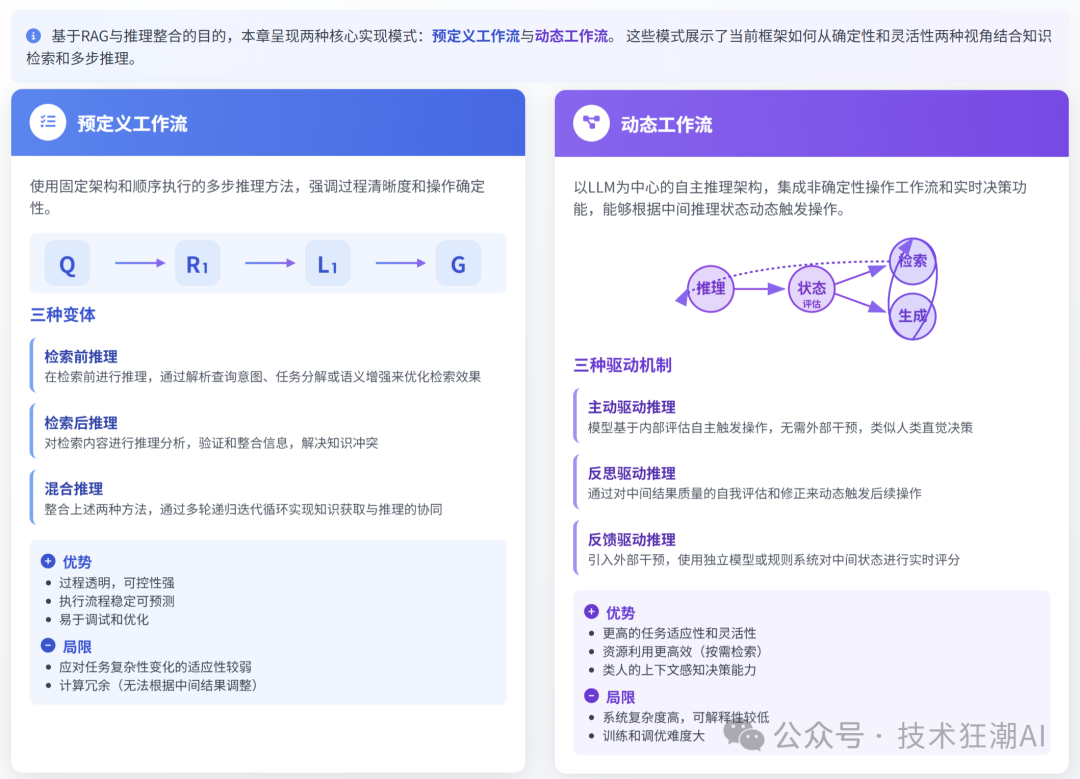Click the description under 主动驱动推理
Screen dimensions: 1080x779
point(780,428)
